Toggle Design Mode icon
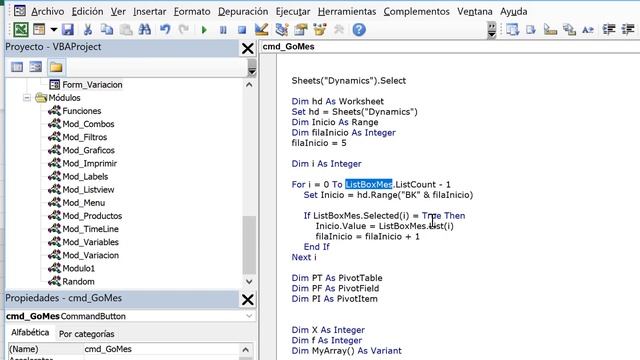Viewport: 640px width, 360px height. 261,30
